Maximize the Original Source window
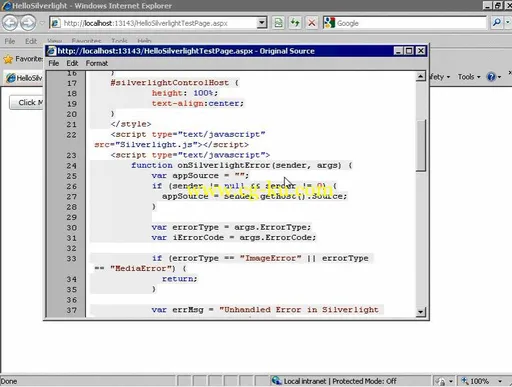The height and width of the screenshot is (387, 512). [409, 51]
